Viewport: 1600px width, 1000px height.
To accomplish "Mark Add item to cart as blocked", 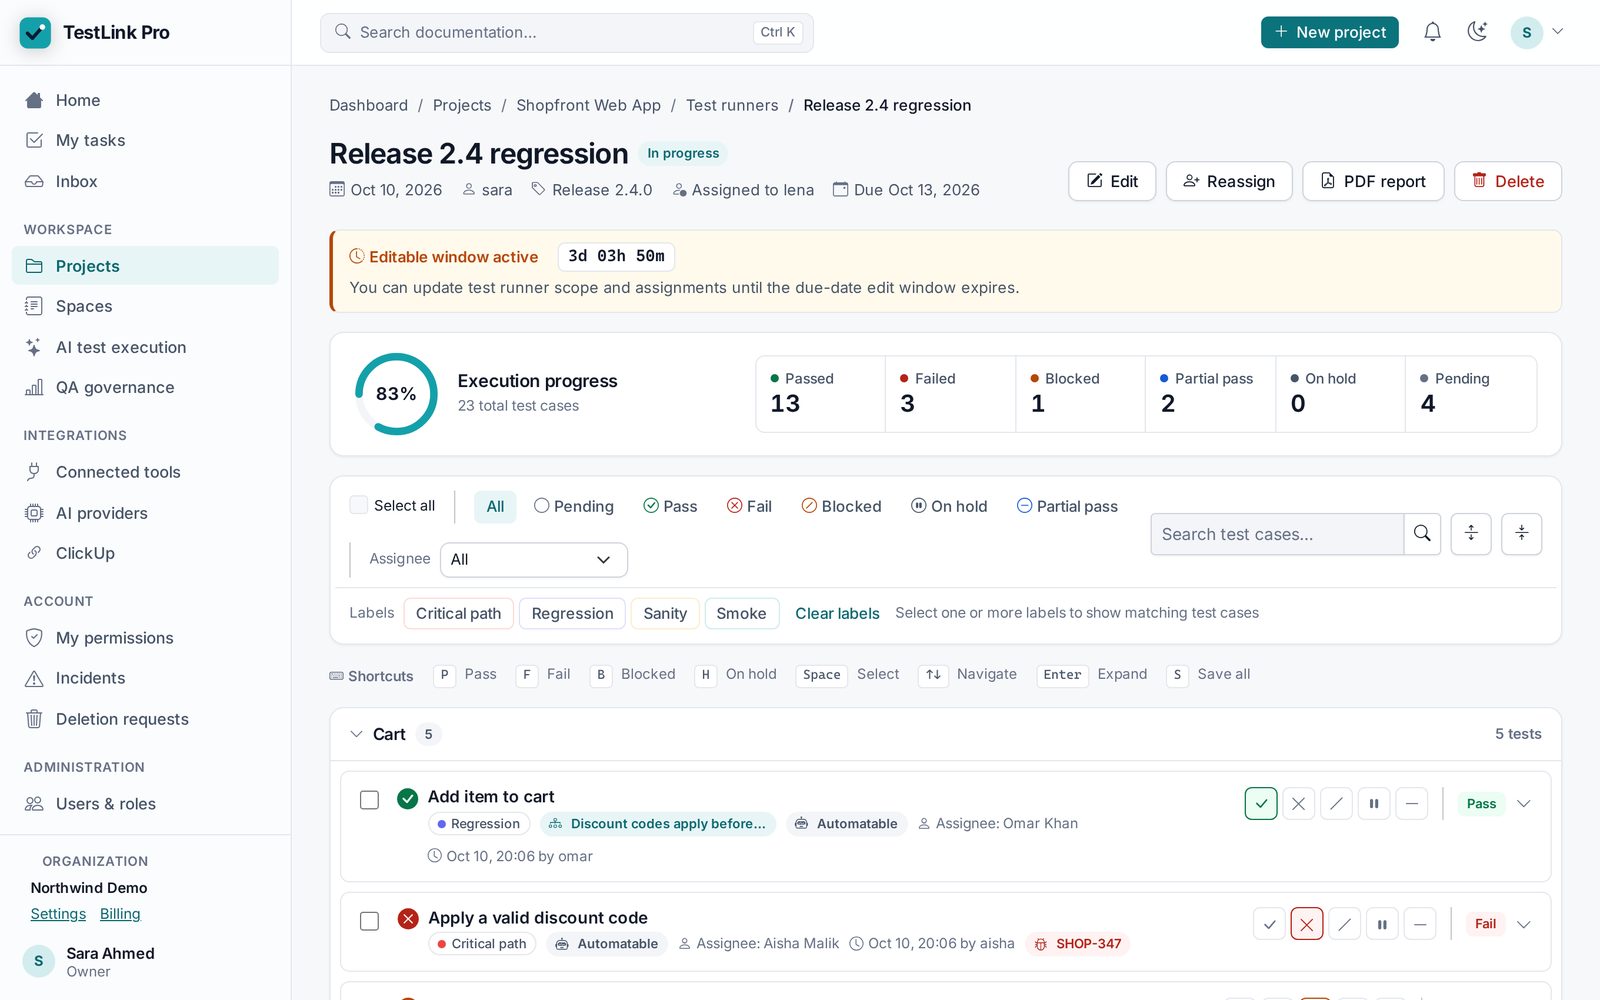I will (1336, 803).
